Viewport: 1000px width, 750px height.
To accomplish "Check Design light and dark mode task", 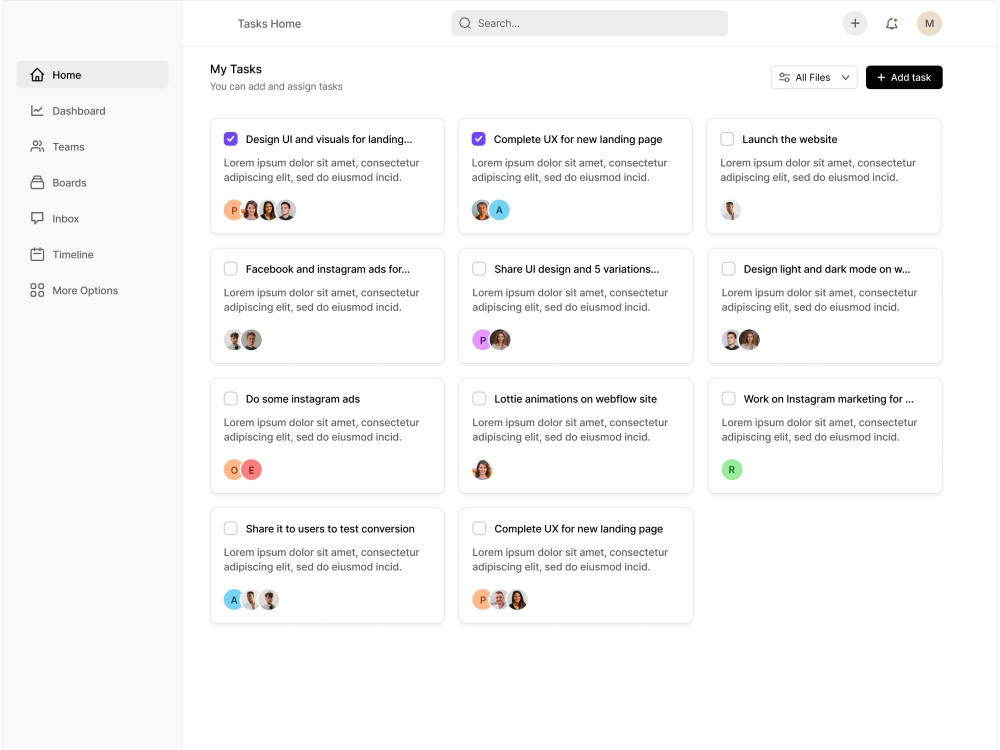I will click(728, 268).
